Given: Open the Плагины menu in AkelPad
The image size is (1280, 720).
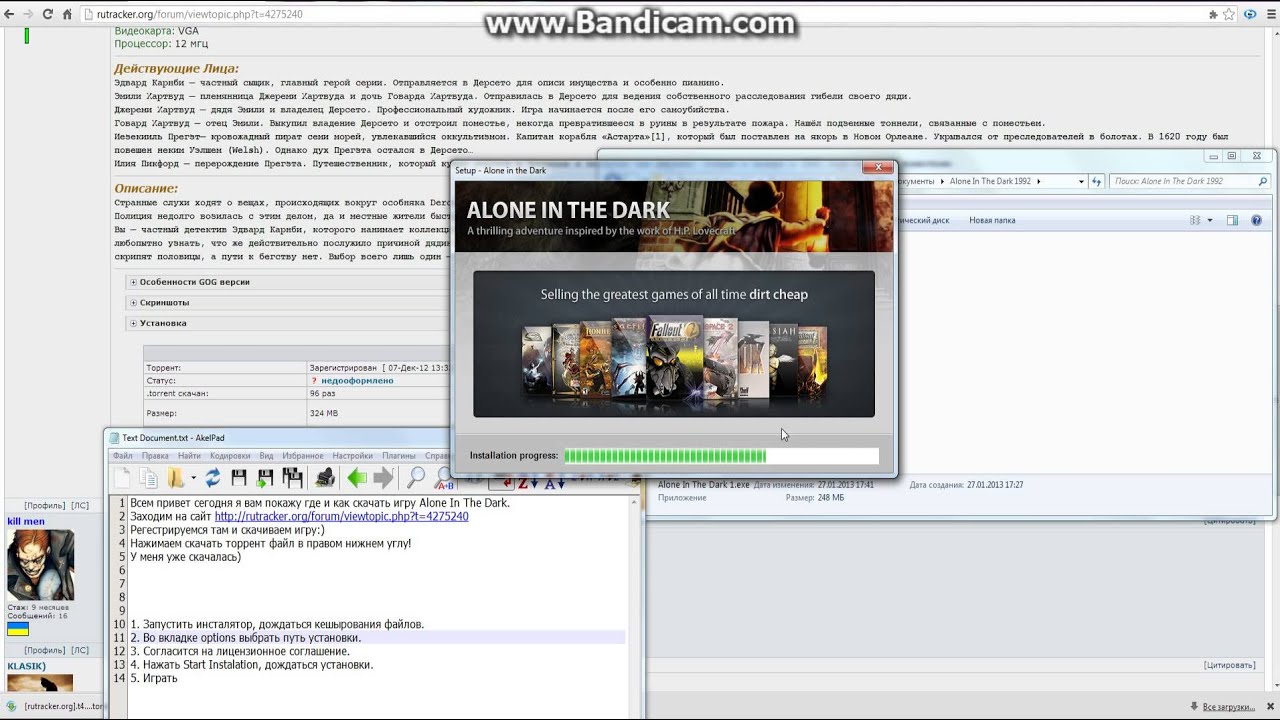Looking at the screenshot, I should point(399,456).
